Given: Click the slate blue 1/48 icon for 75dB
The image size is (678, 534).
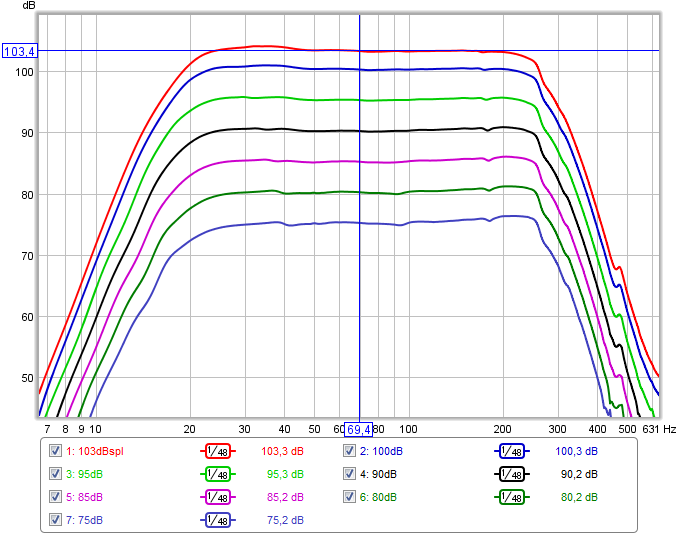Looking at the screenshot, I should (217, 520).
